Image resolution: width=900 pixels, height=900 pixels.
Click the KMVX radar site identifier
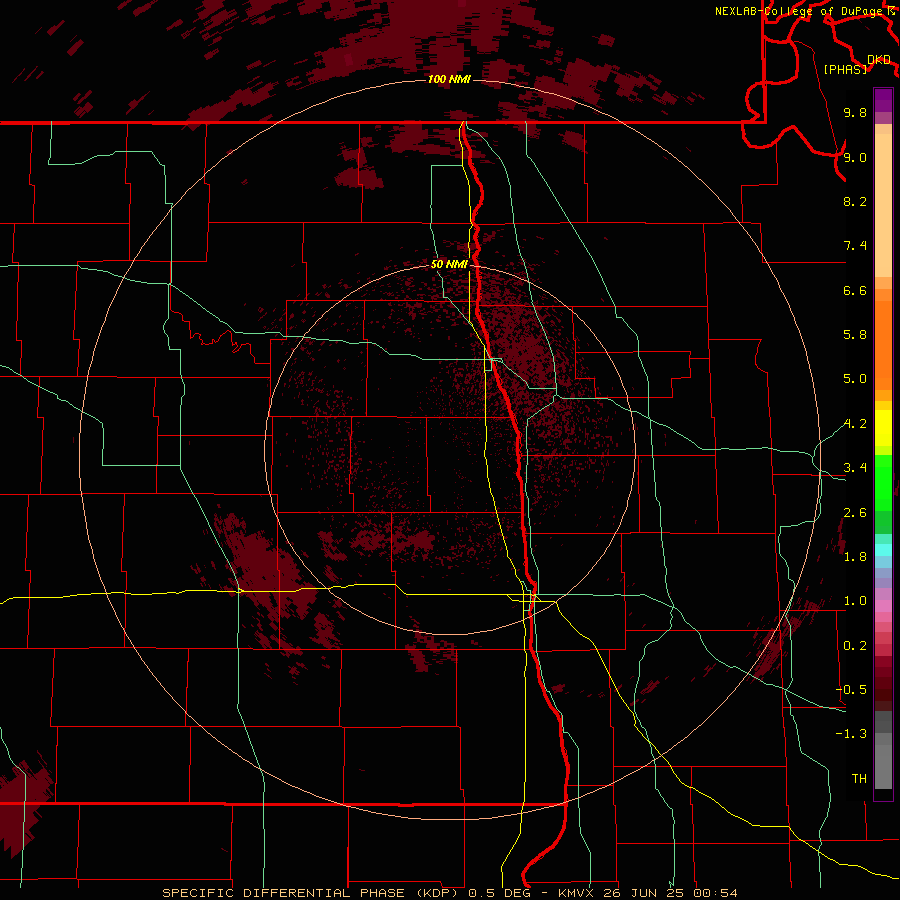(576, 893)
